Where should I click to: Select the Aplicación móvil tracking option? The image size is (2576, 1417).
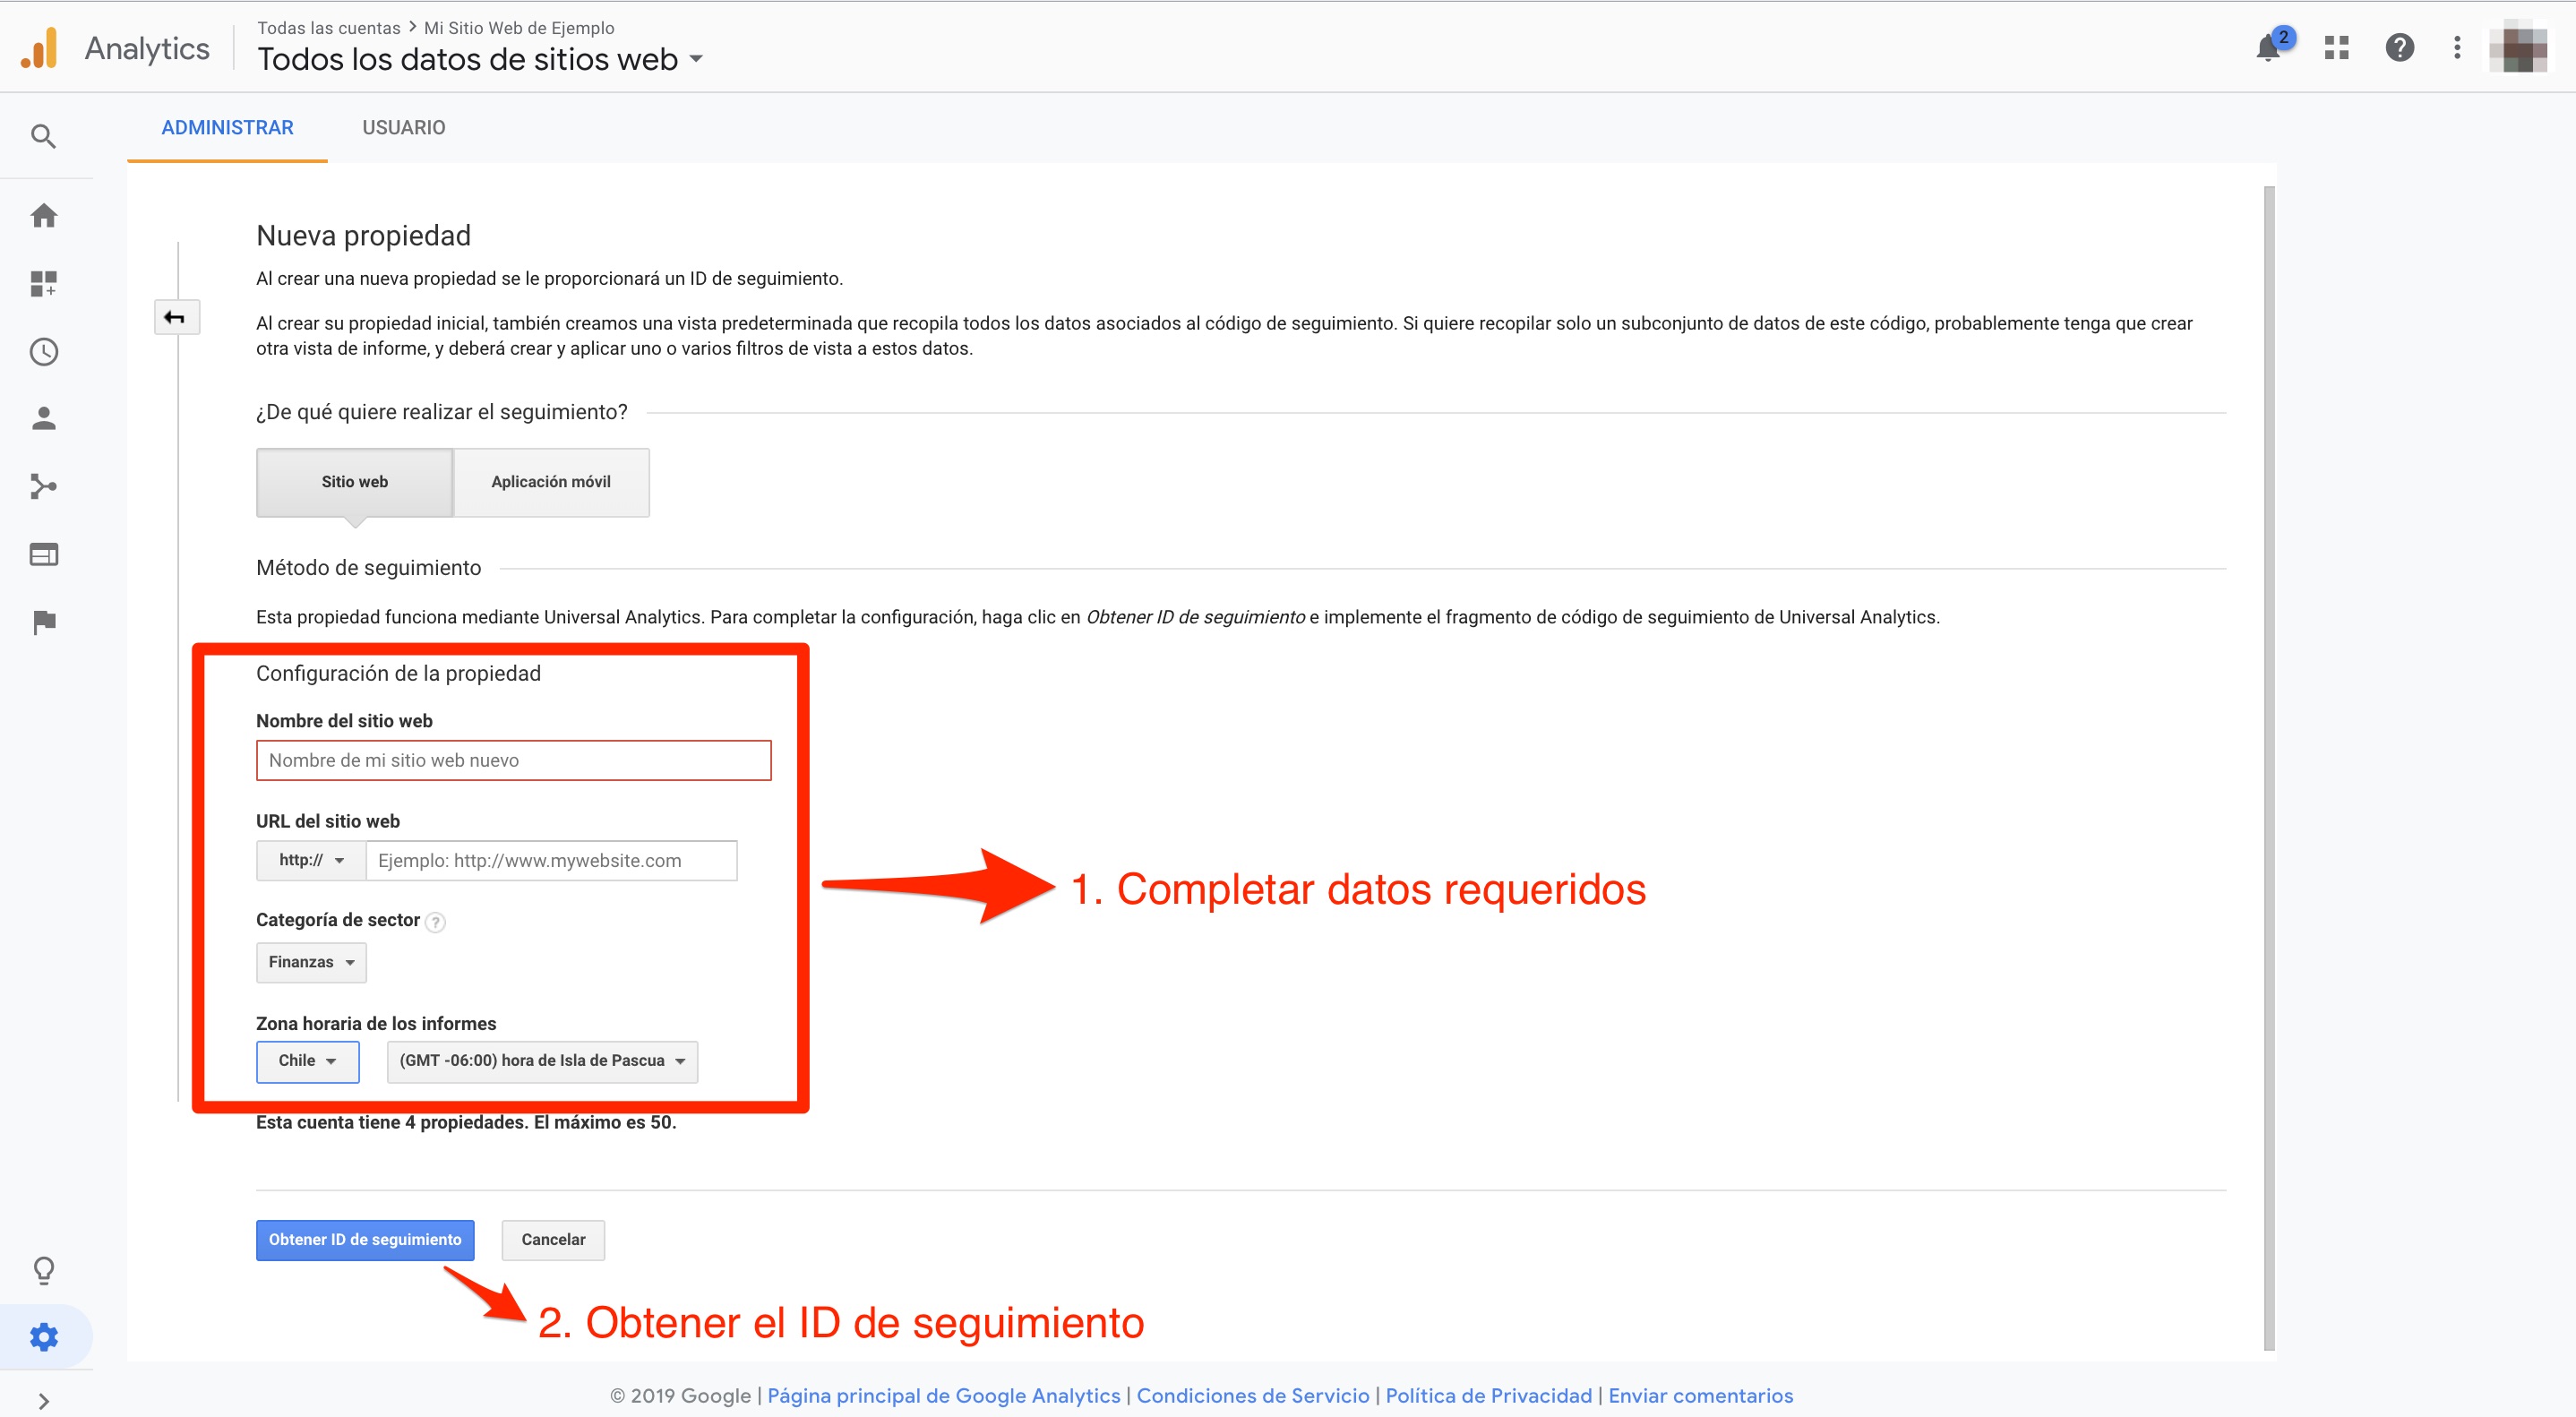[x=551, y=482]
